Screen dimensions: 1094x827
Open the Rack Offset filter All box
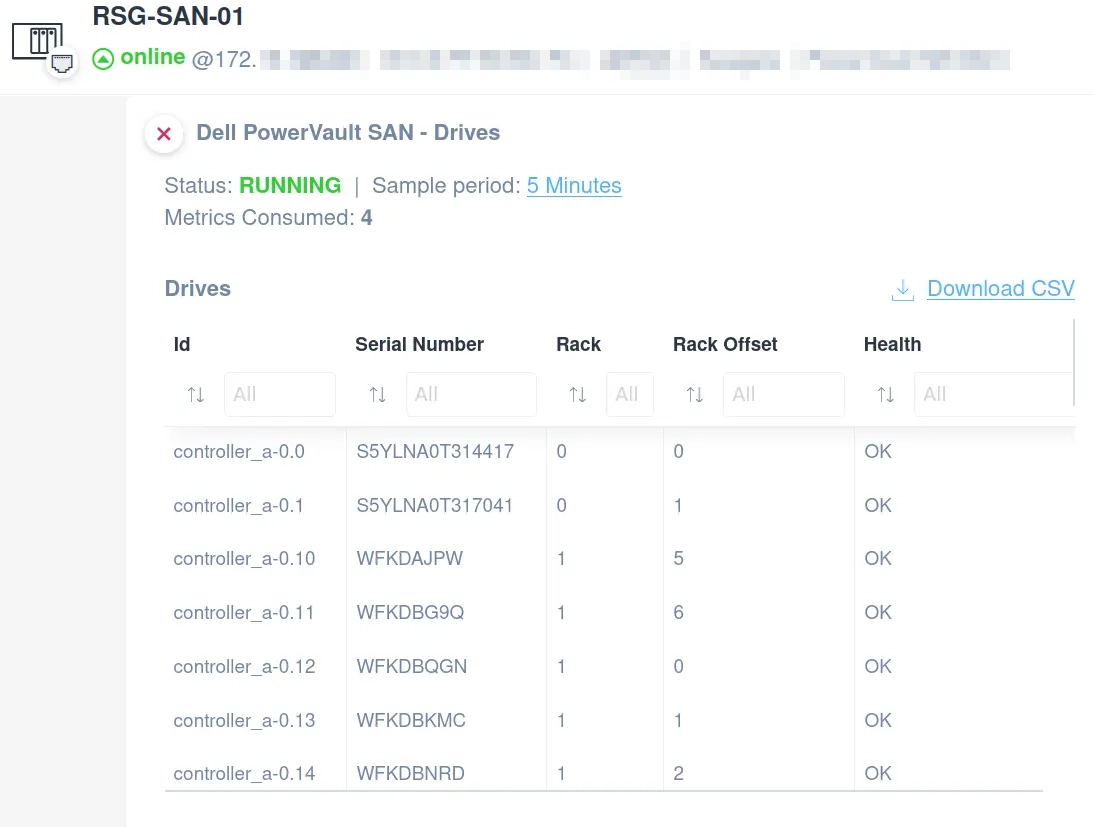pyautogui.click(x=783, y=394)
